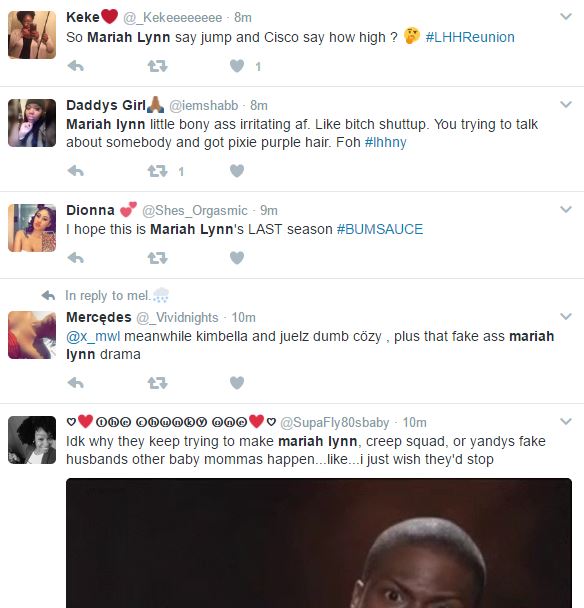This screenshot has width=584, height=608.
Task: Open Daddys Girl's profile picture
Action: pyautogui.click(x=32, y=123)
